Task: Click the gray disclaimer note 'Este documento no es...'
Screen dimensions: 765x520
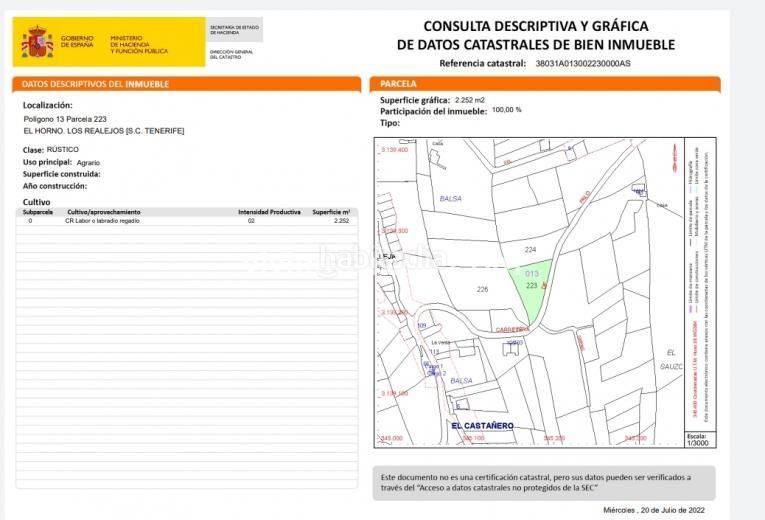Action: (544, 483)
